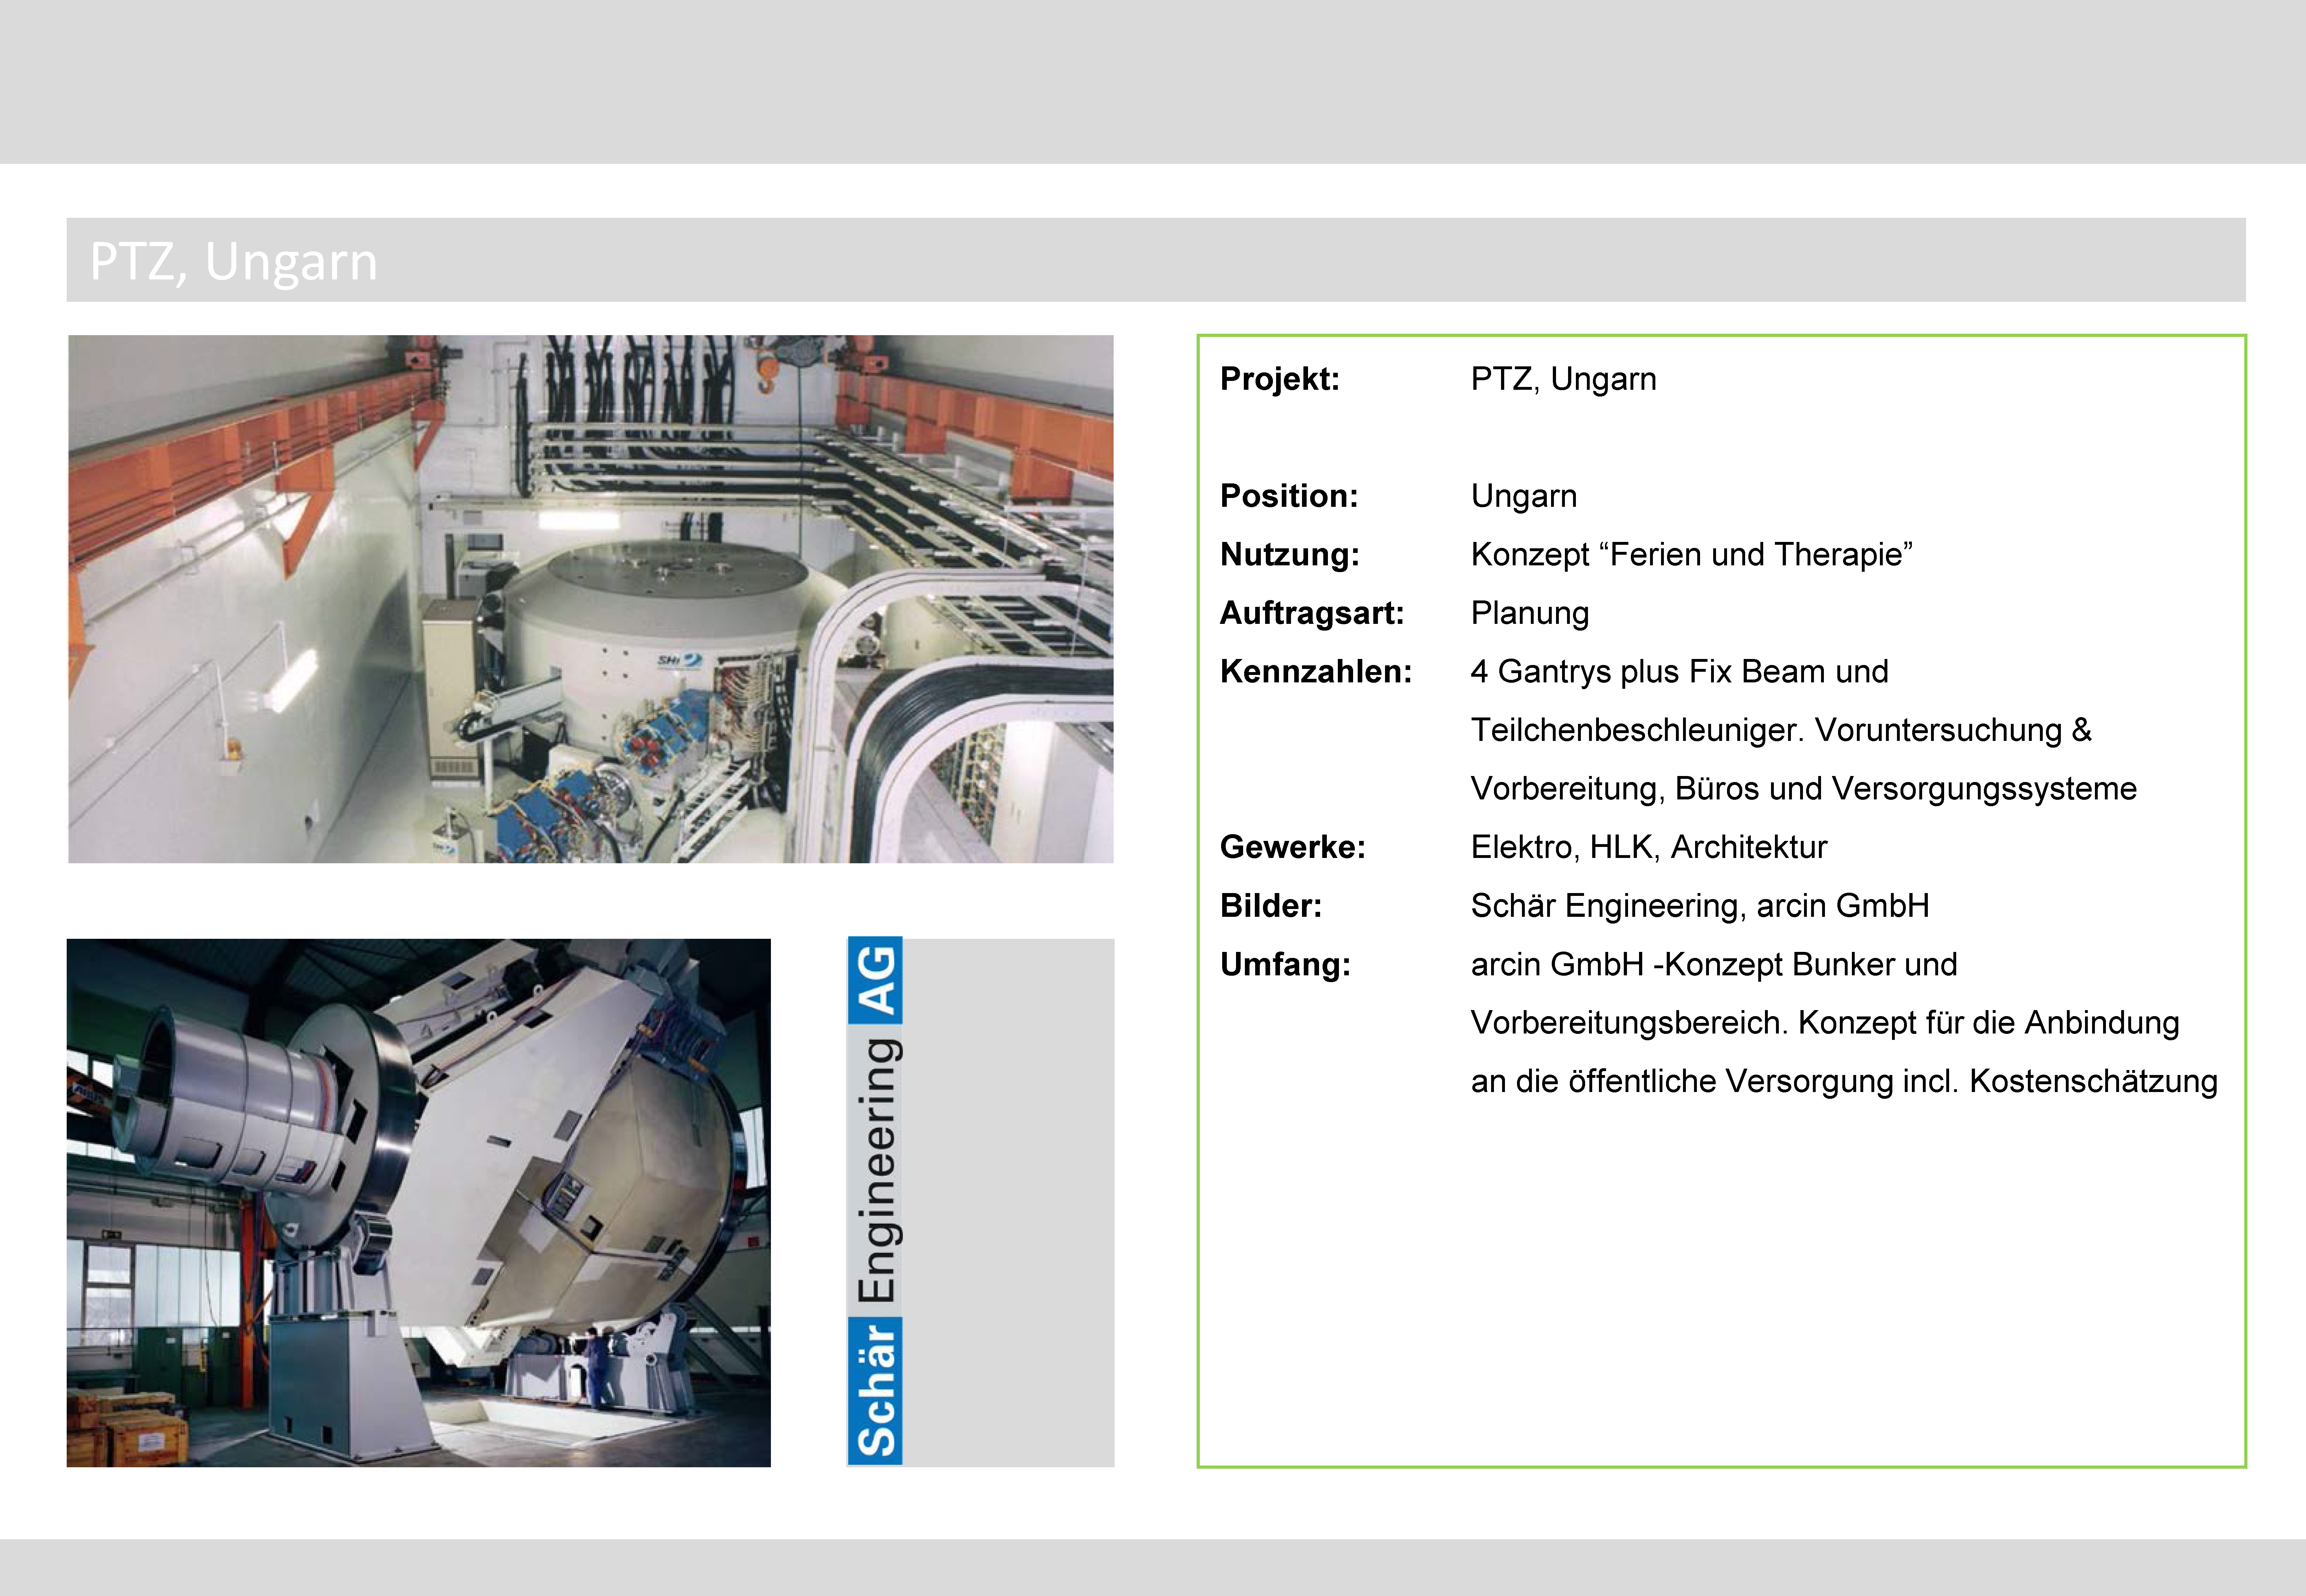Select the line starting 'Teilchenbeschleuniger. Voruntersuchung'
Viewport: 2306px width, 1596px height.
1781,731
